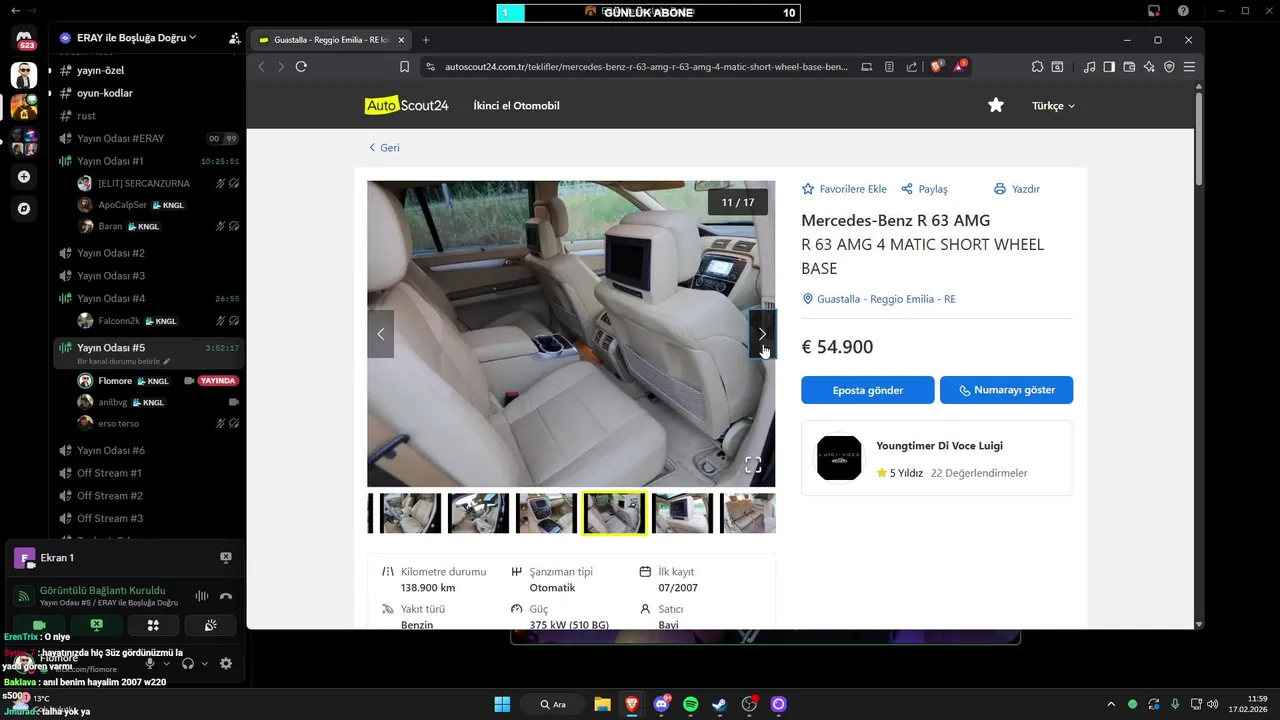Switch to the Guastalla - Reggio Emilia browser tab
Image resolution: width=1280 pixels, height=720 pixels.
pyautogui.click(x=330, y=40)
